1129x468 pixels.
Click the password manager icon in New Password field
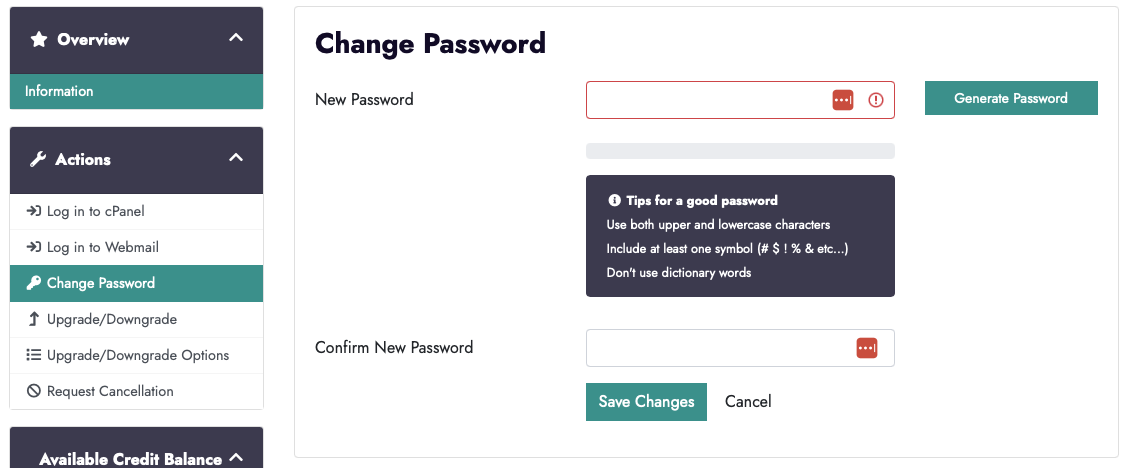coord(843,100)
